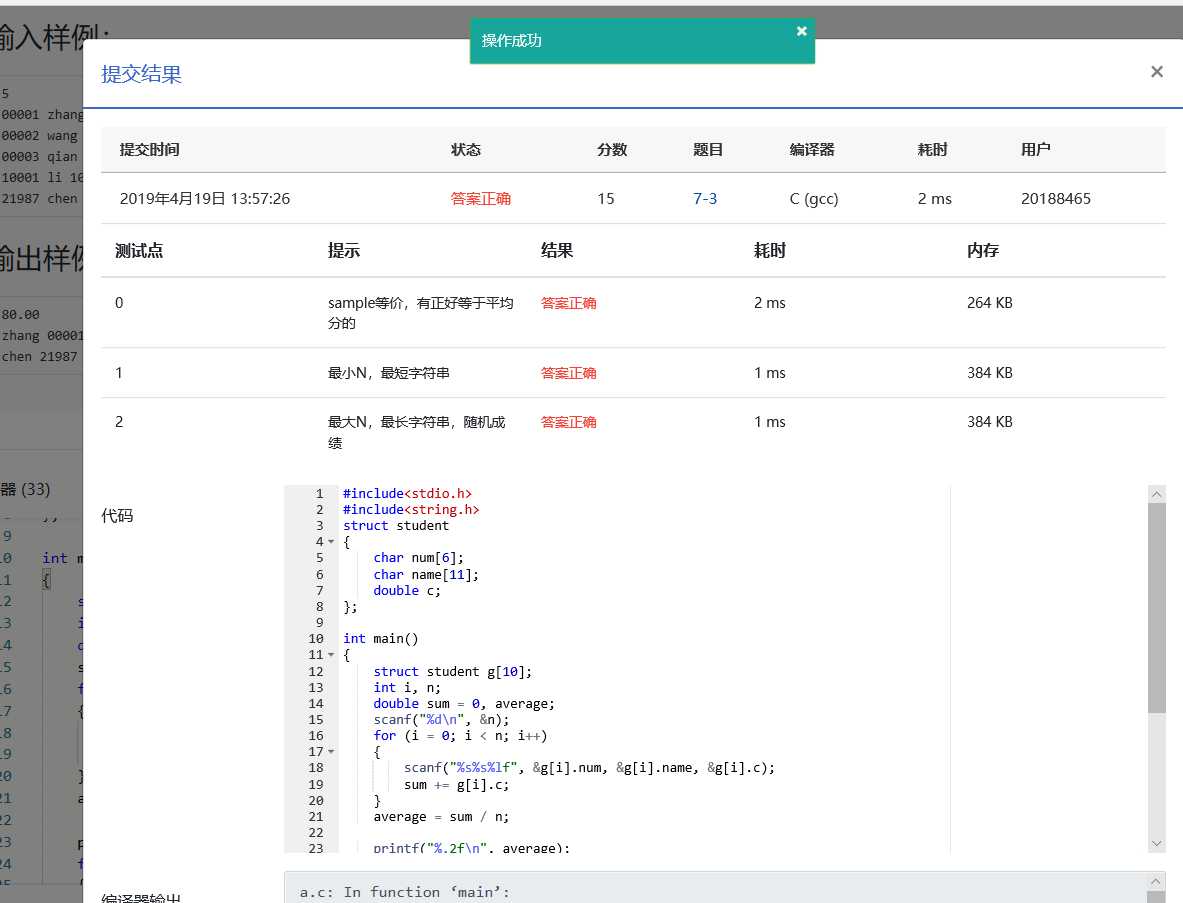1183x903 pixels.
Task: Collapse code fold arrow at line 11
Action: [x=330, y=655]
